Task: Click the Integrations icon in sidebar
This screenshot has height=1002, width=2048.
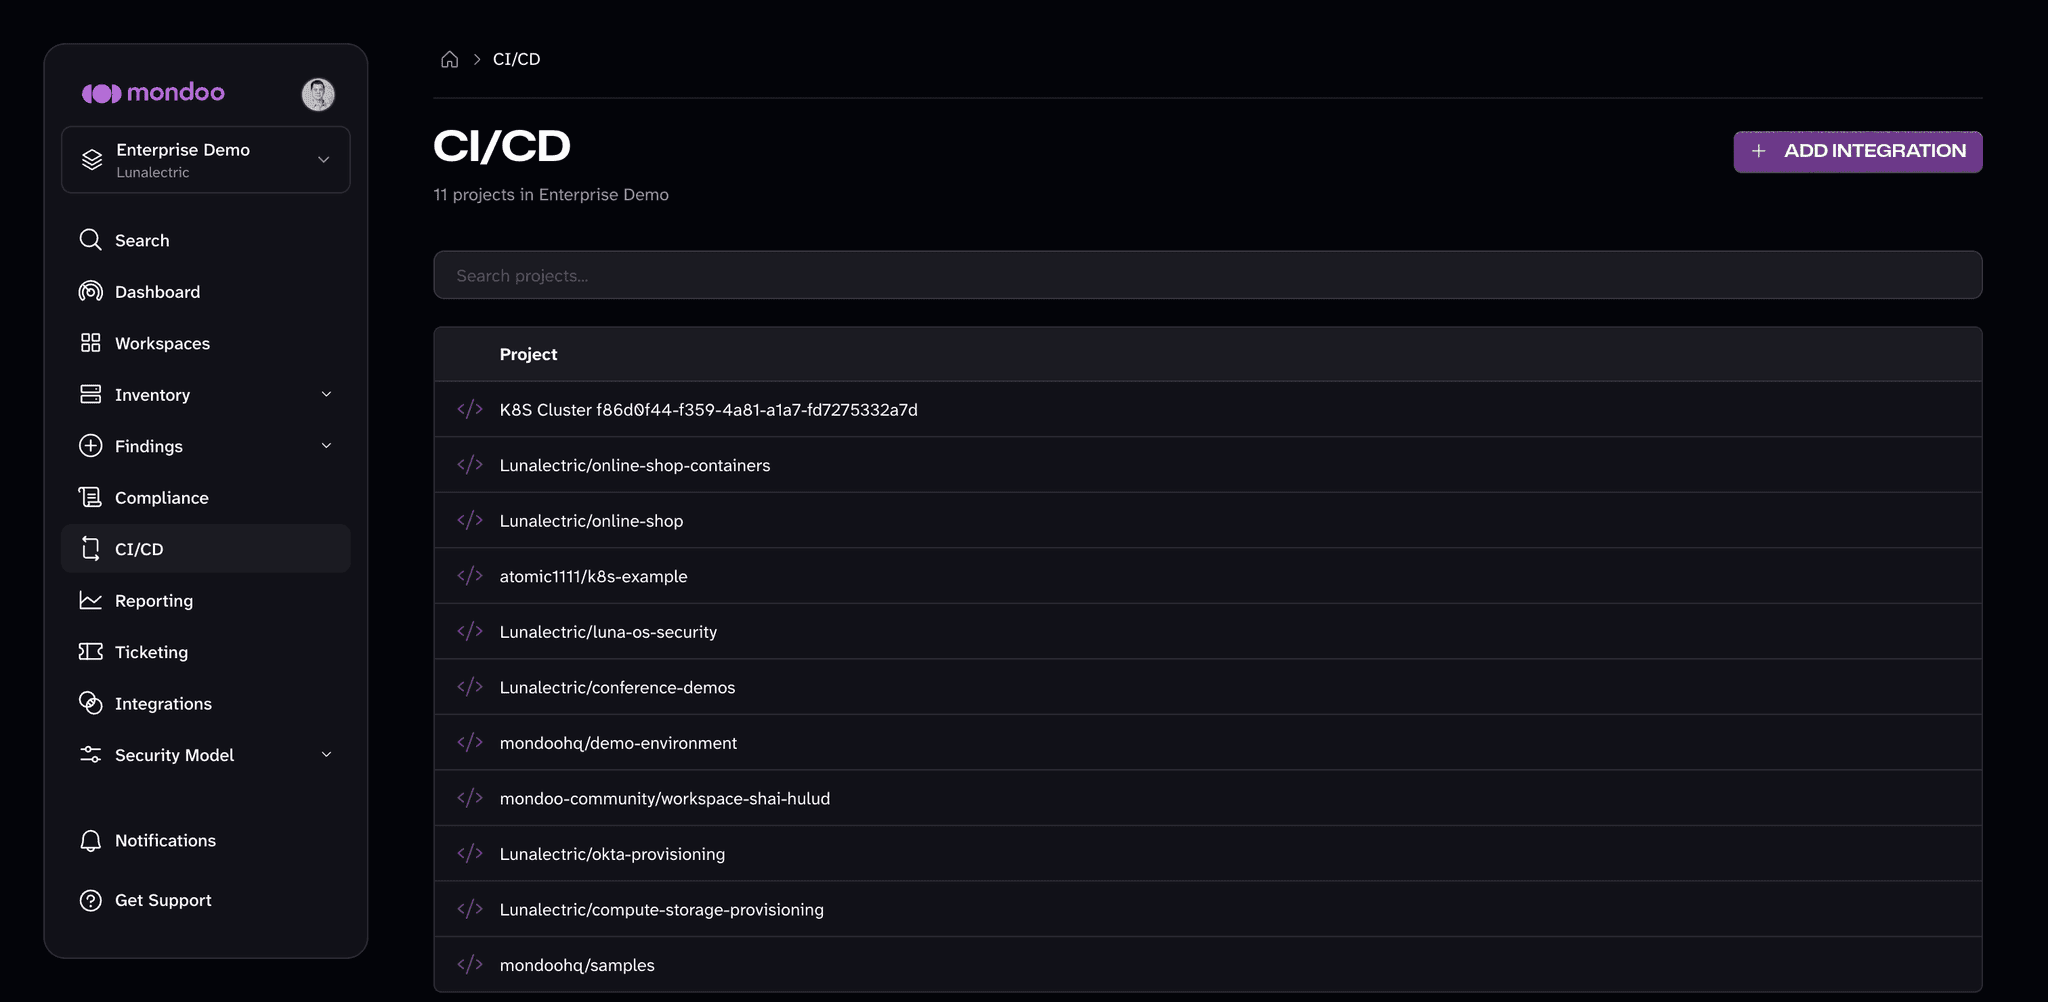Action: click(x=91, y=703)
